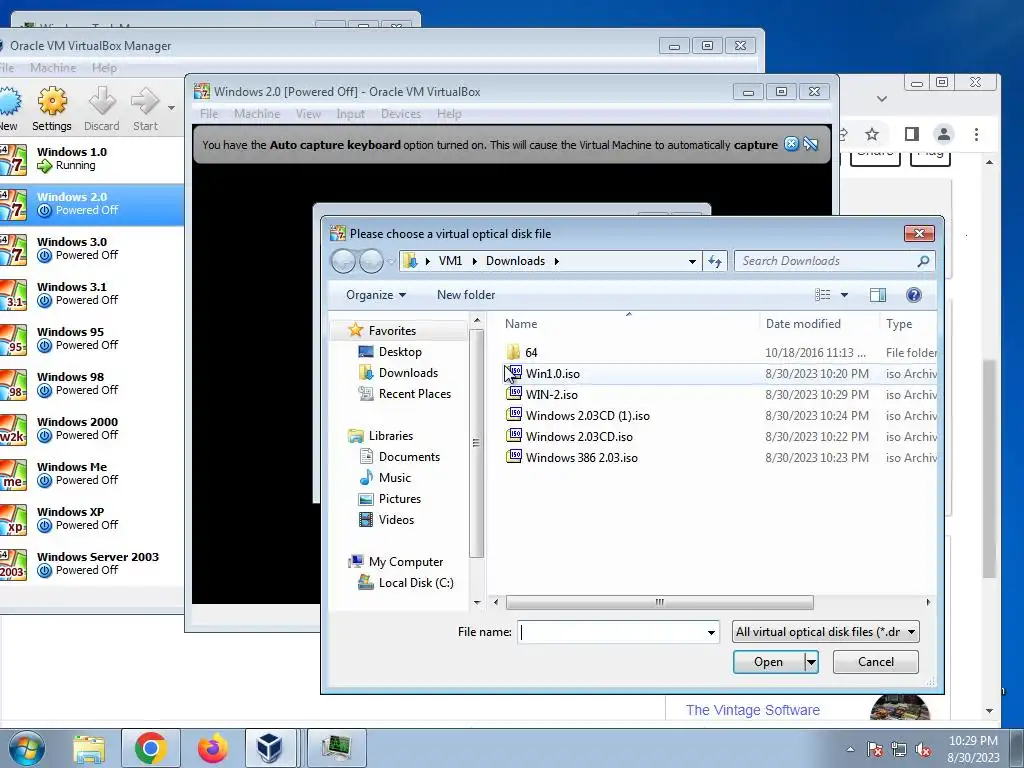Open the View menu in Windows 2.0 VM window
Screen dimensions: 1024x768
pyautogui.click(x=308, y=114)
